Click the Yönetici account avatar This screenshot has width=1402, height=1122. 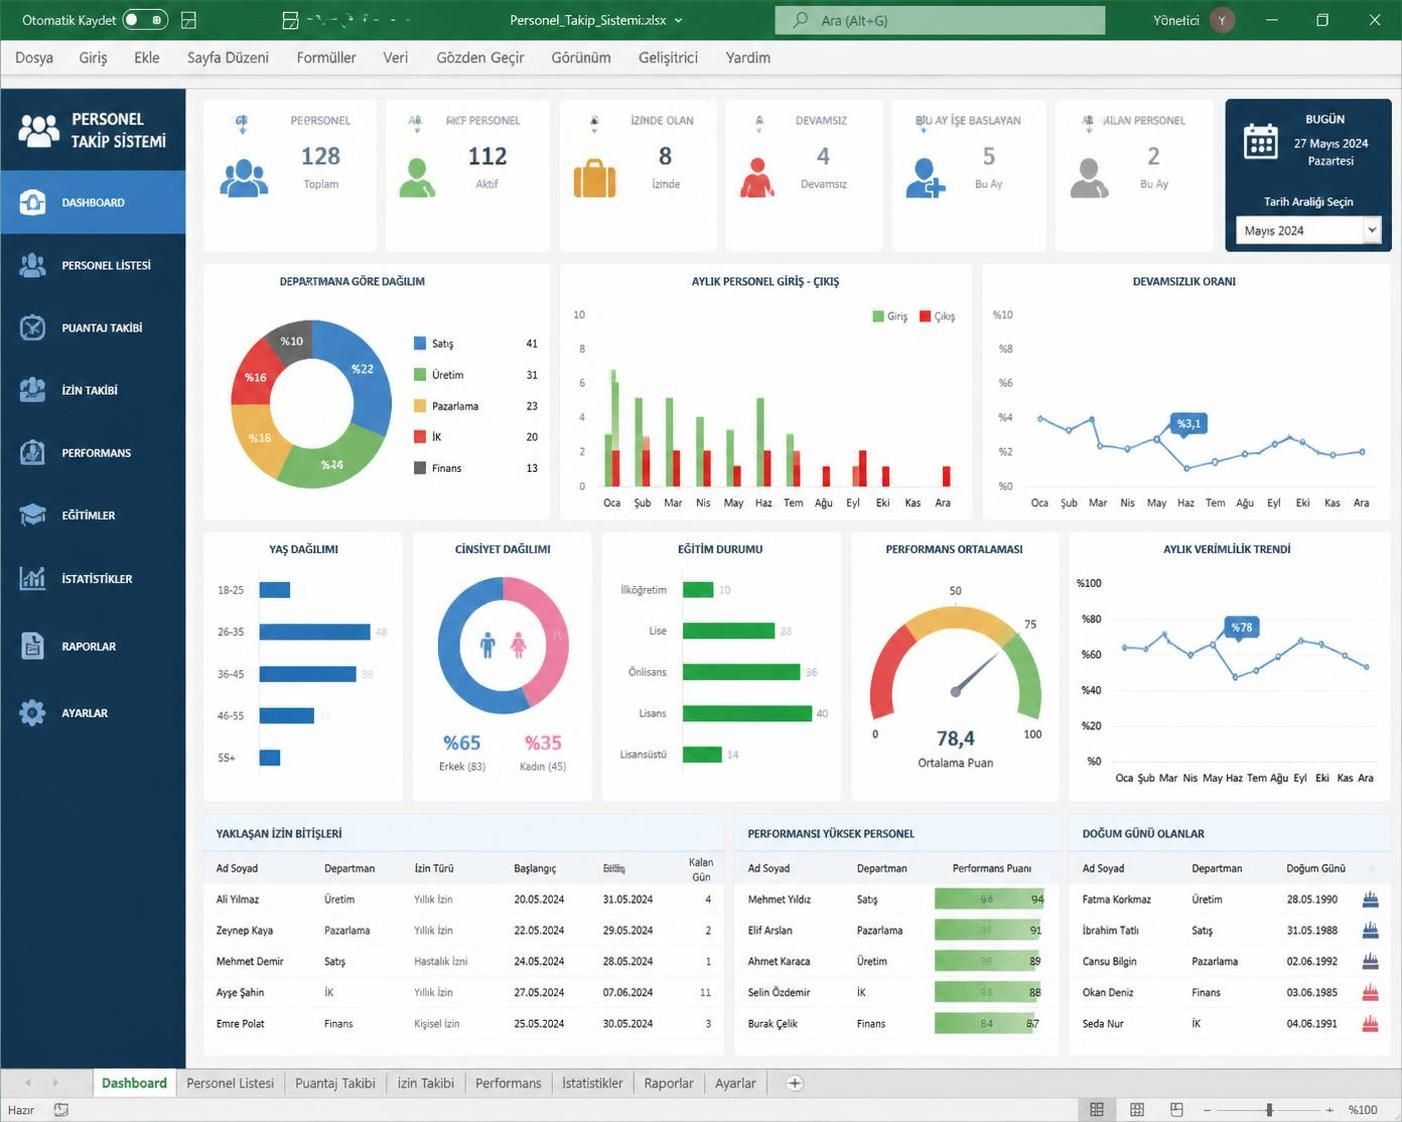(1222, 20)
